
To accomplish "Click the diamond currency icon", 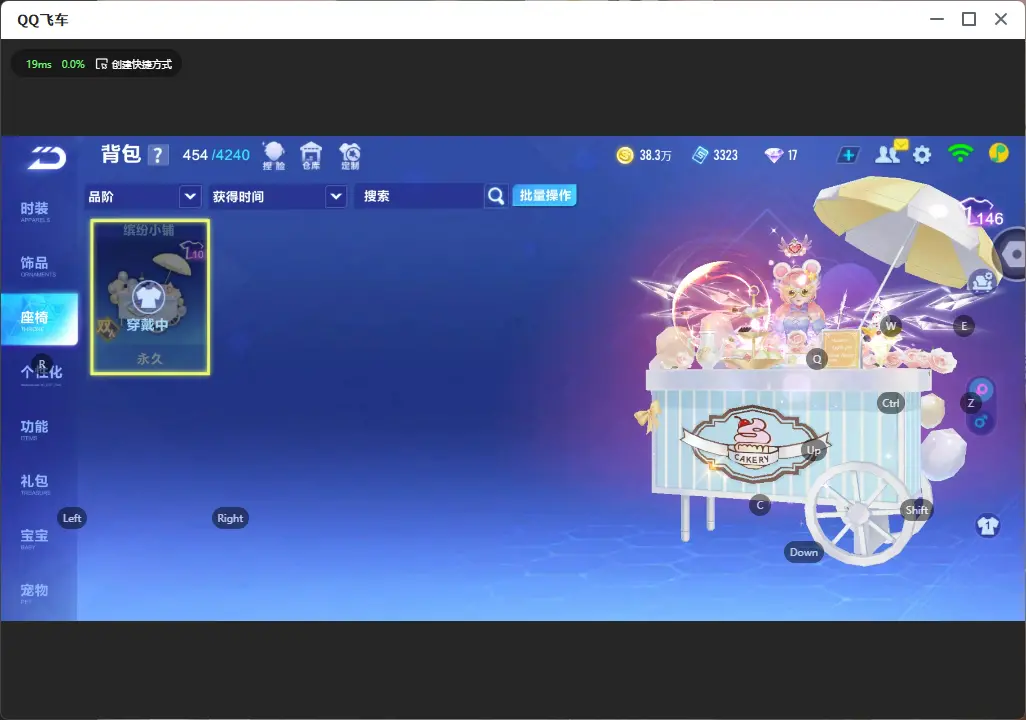I will (x=773, y=155).
